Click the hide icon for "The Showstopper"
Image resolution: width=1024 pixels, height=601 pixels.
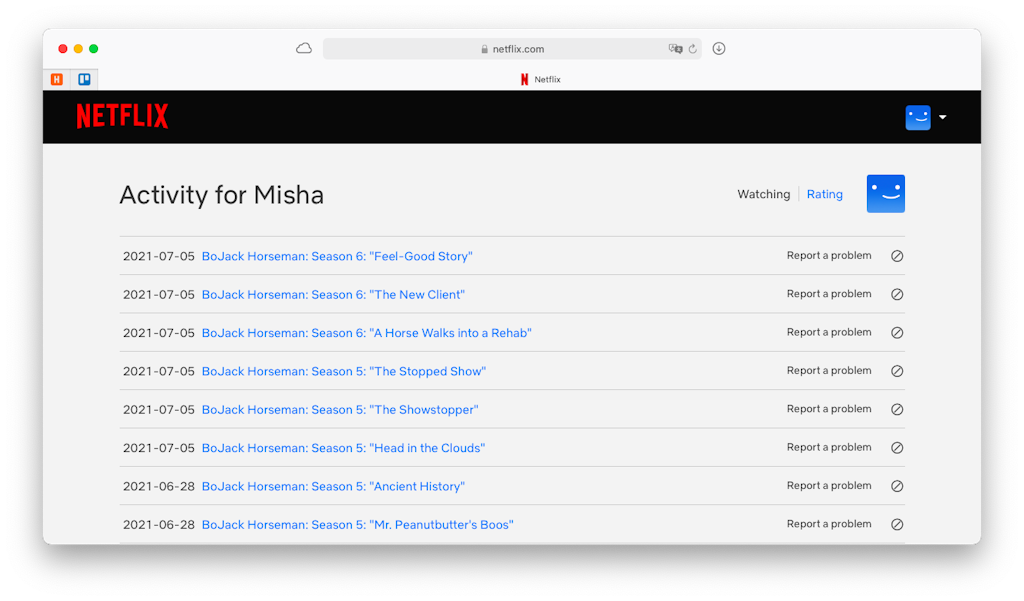pos(897,409)
